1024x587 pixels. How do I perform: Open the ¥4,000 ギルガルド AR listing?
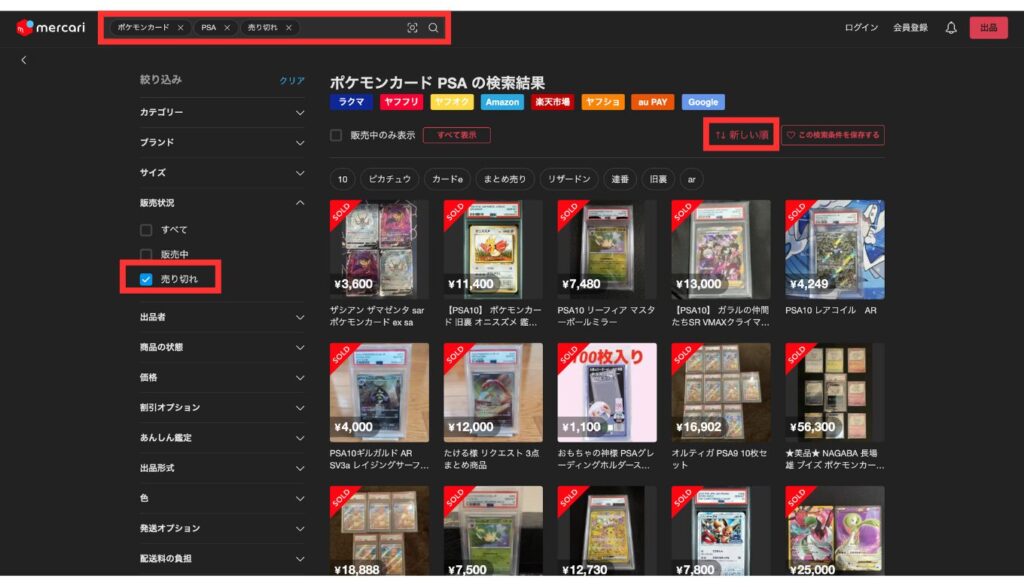[x=379, y=392]
